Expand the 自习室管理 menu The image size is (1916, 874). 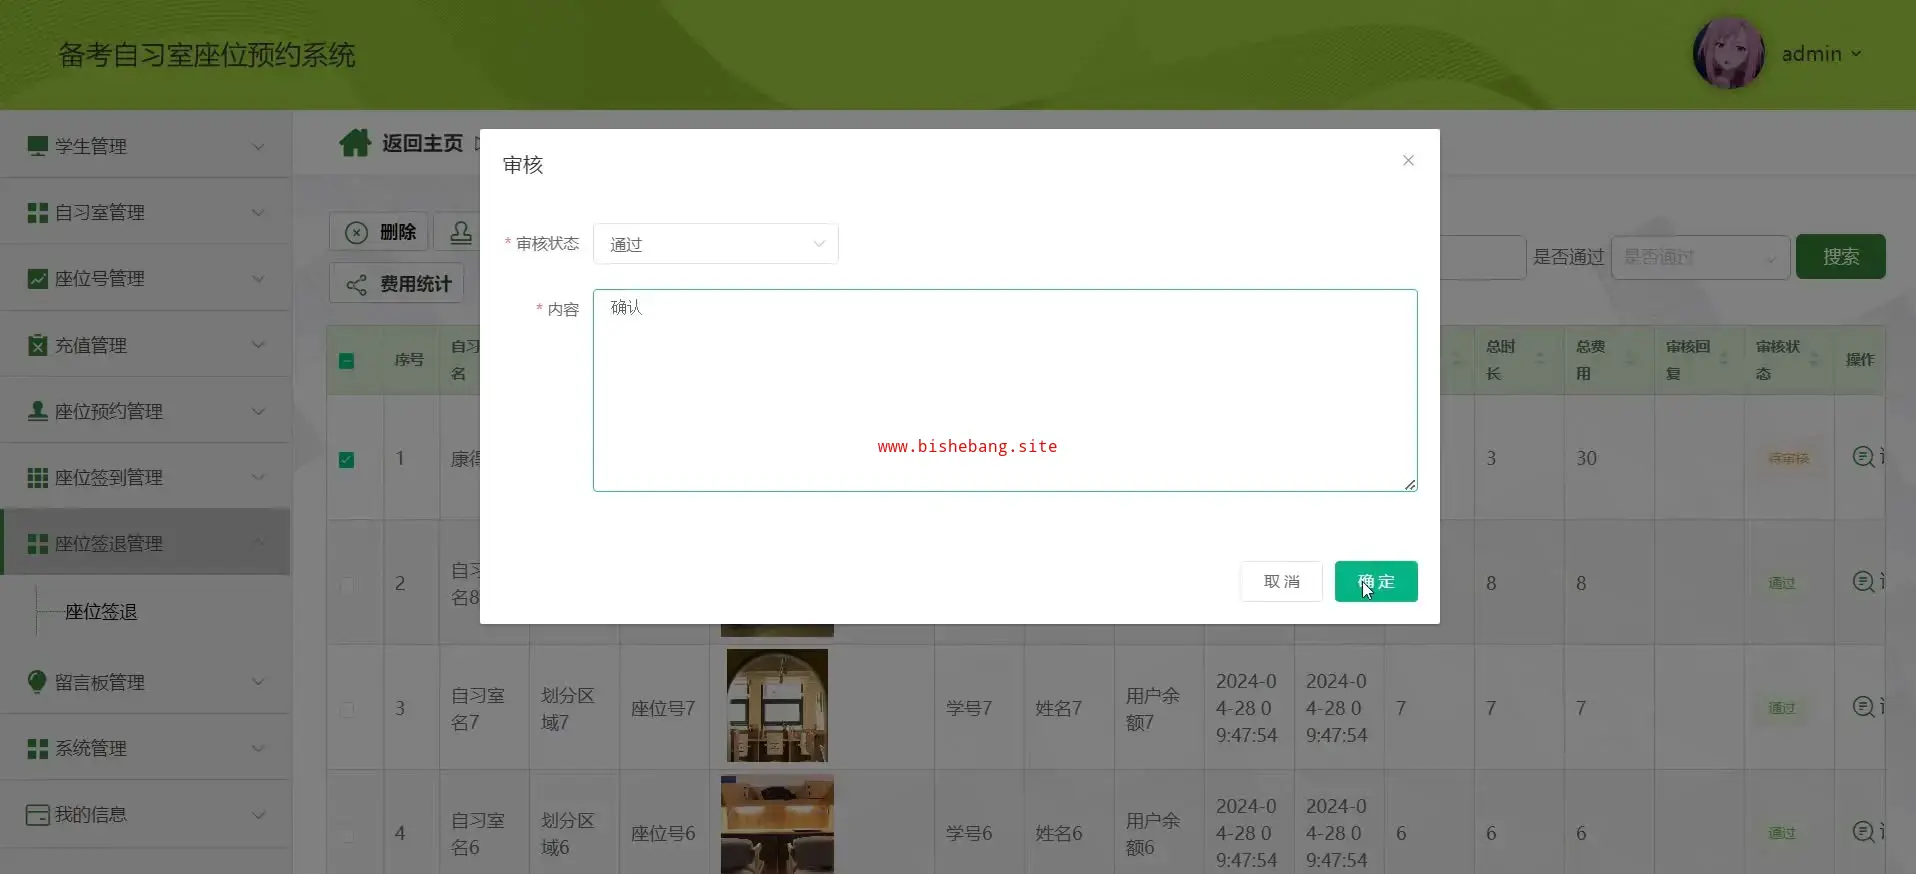point(145,212)
